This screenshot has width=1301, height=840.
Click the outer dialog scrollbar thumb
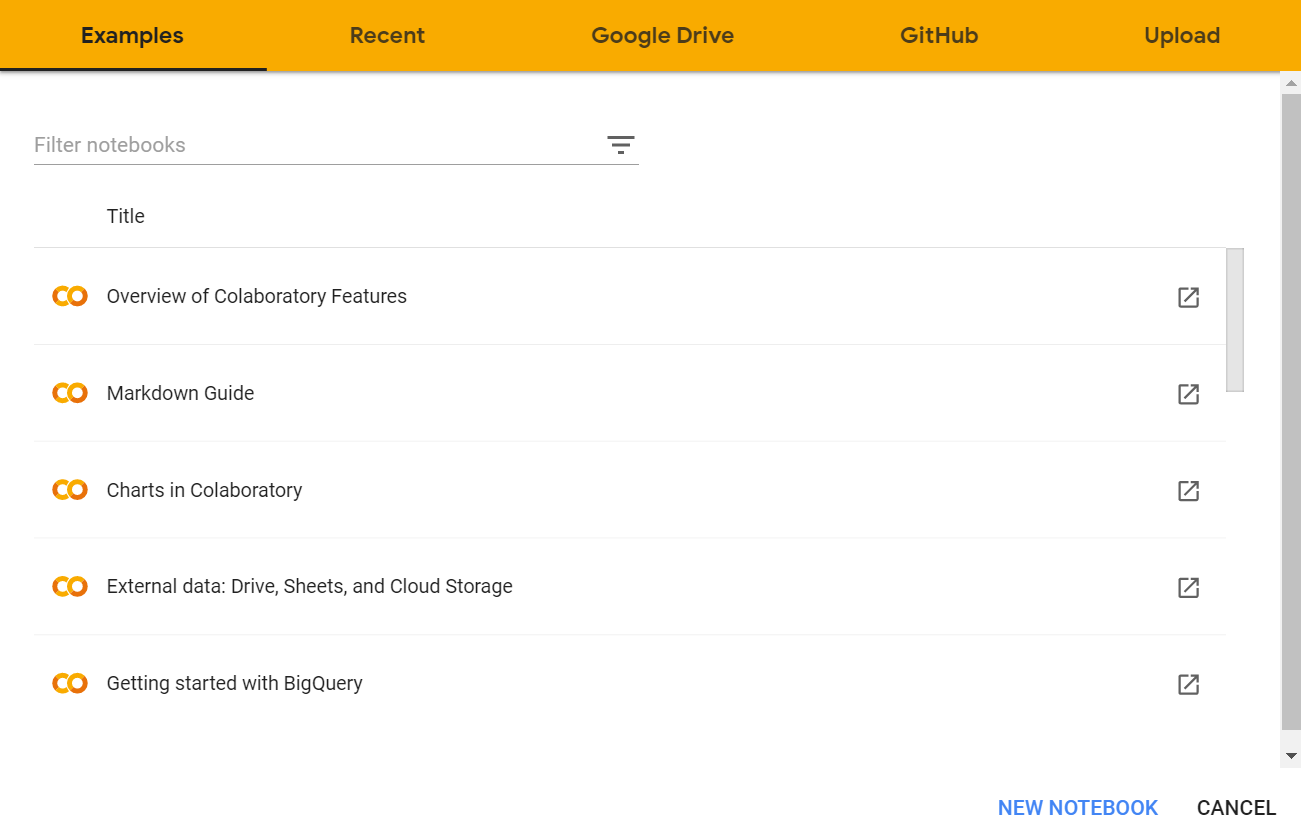1291,412
